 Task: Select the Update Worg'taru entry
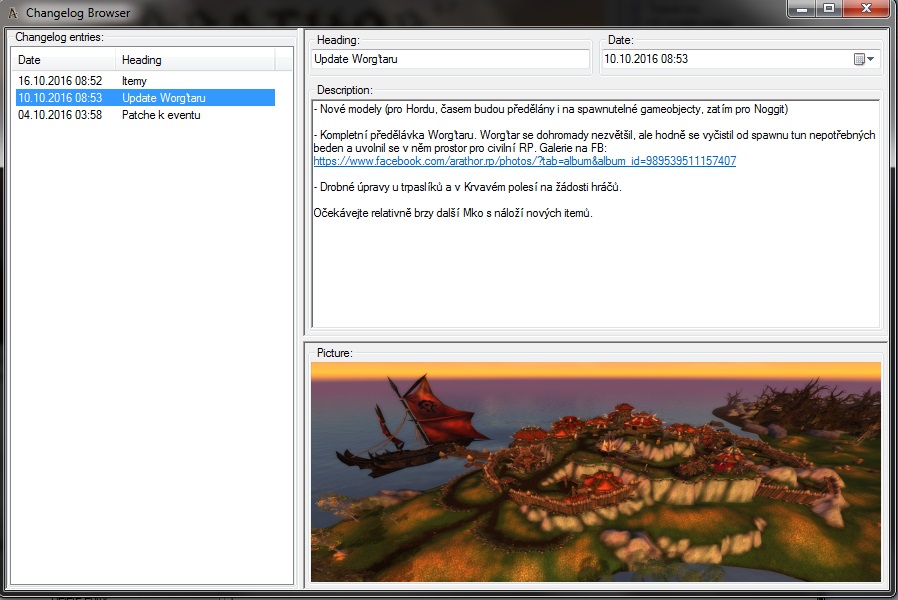click(x=164, y=98)
